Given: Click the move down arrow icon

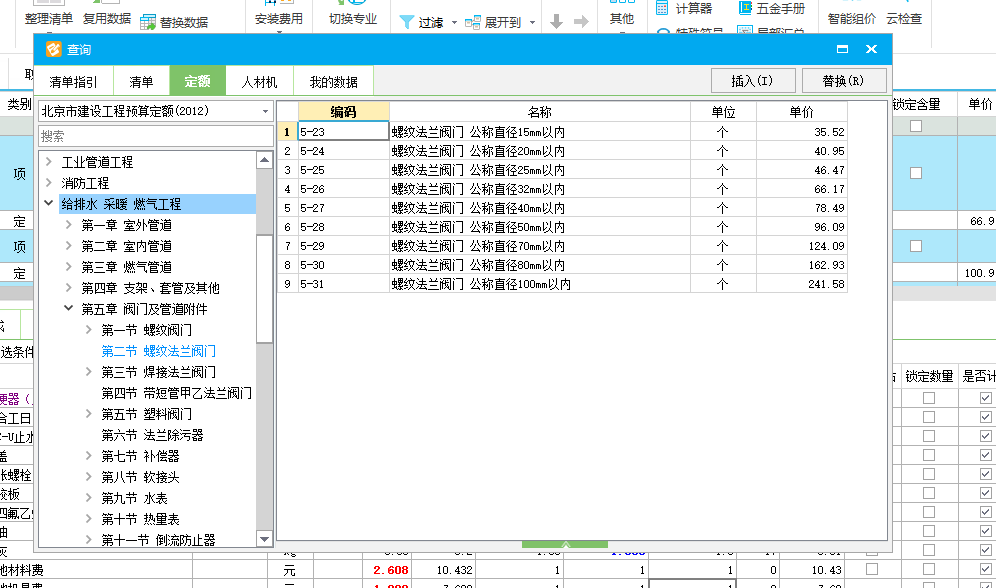Looking at the screenshot, I should 556,22.
